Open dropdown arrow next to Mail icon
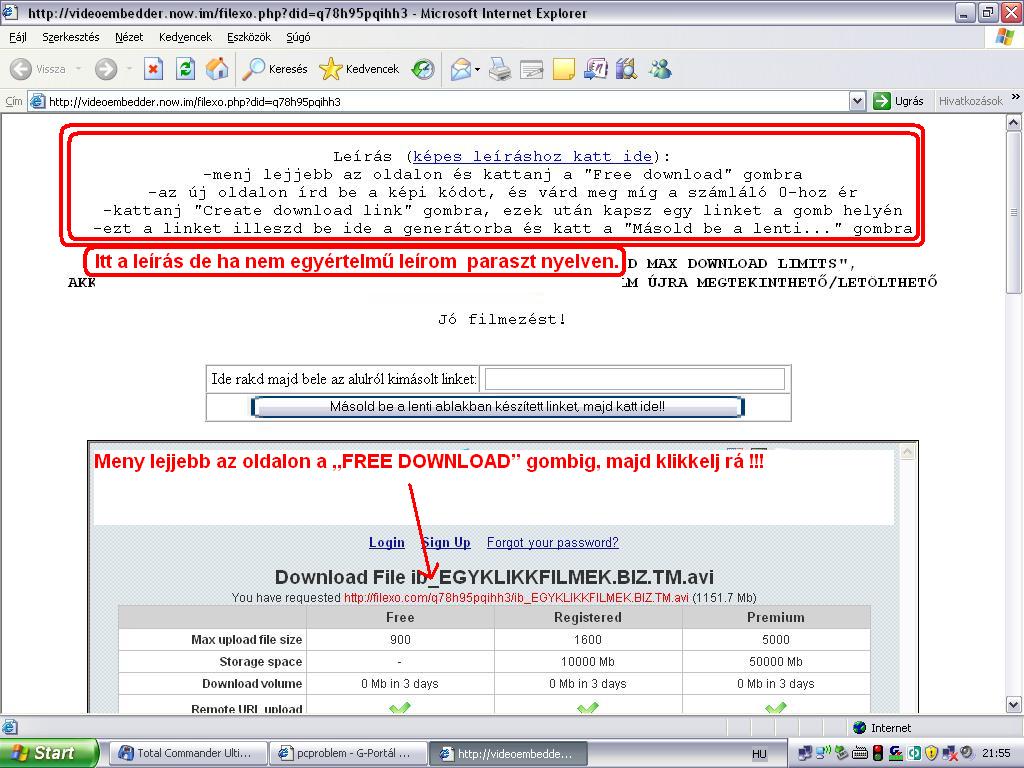 click(x=477, y=69)
